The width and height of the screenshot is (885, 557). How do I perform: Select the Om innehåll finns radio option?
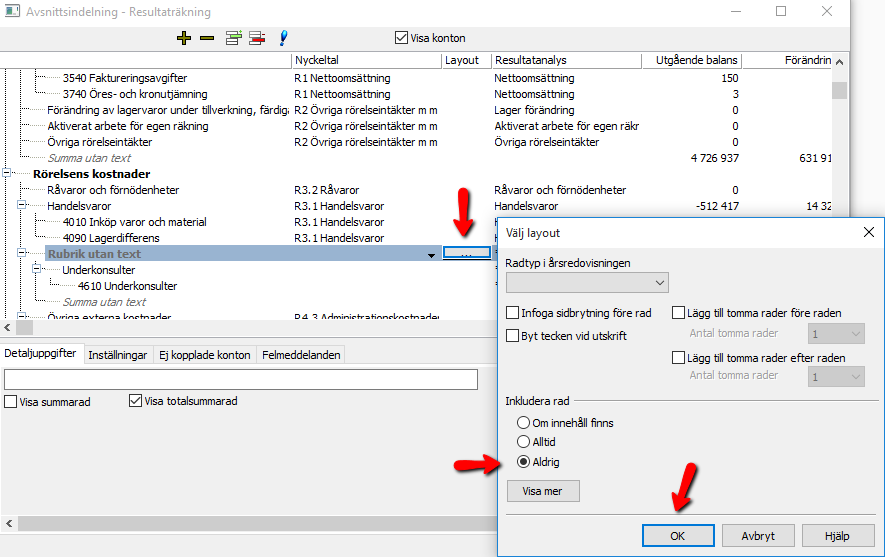click(523, 423)
